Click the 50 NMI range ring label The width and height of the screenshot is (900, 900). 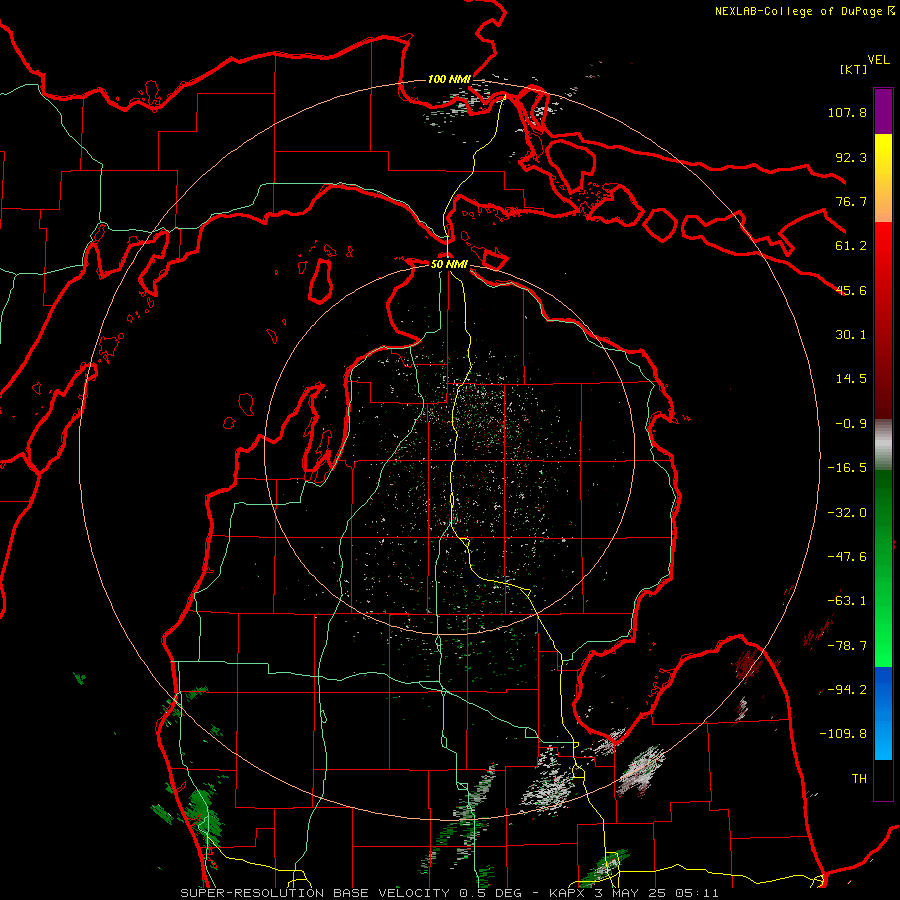pos(449,264)
